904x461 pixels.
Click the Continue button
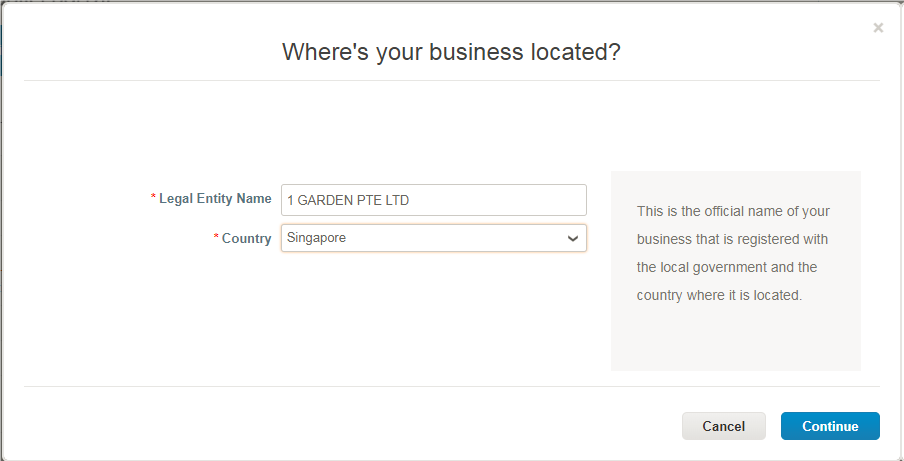point(830,426)
